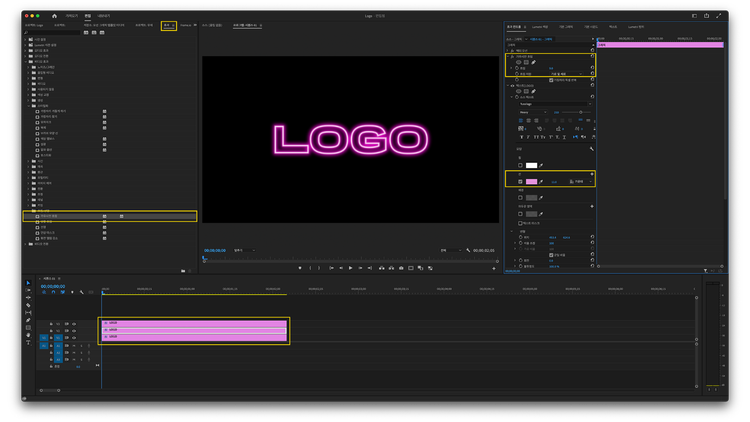This screenshot has width=750, height=422.
Task: Expand the first folder in the Effects tree
Action: pos(25,41)
